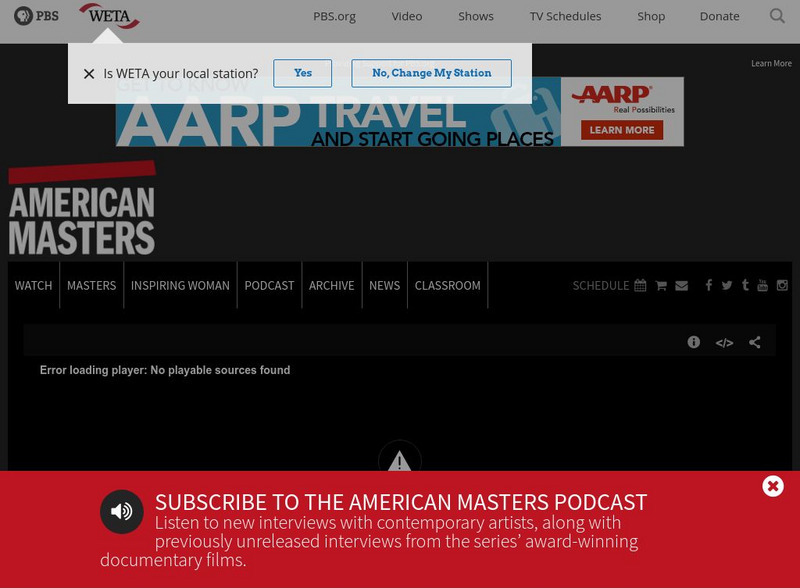The width and height of the screenshot is (800, 588).
Task: Confirm WETA with the Yes button
Action: (303, 73)
